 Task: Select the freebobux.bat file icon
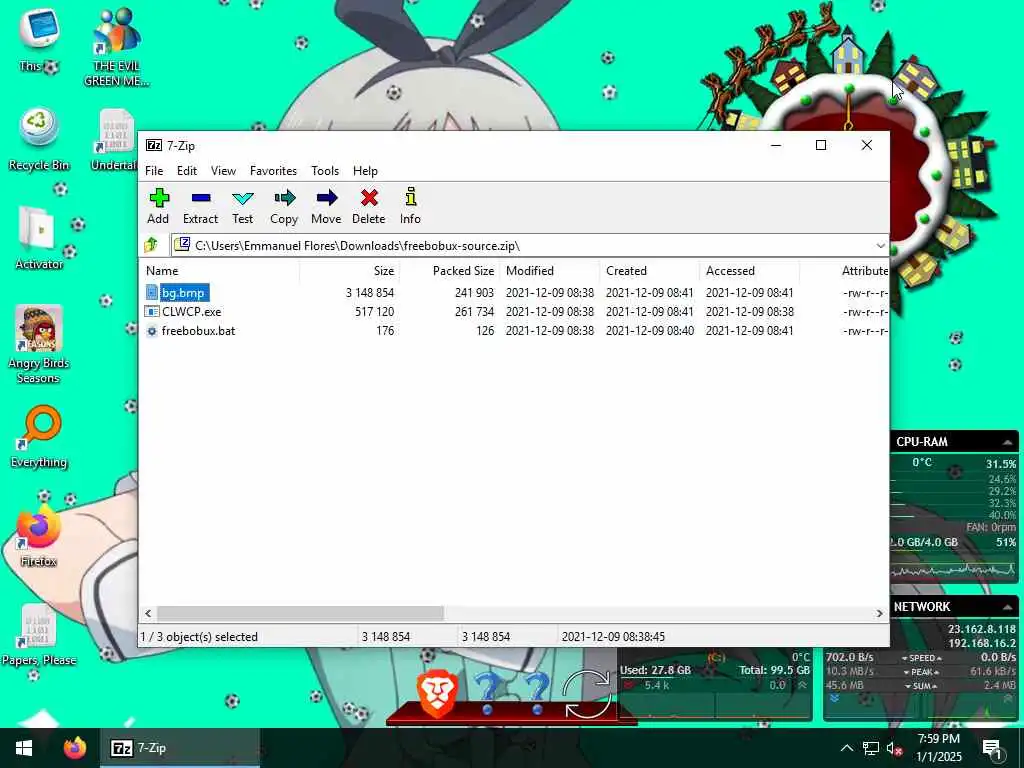point(152,330)
